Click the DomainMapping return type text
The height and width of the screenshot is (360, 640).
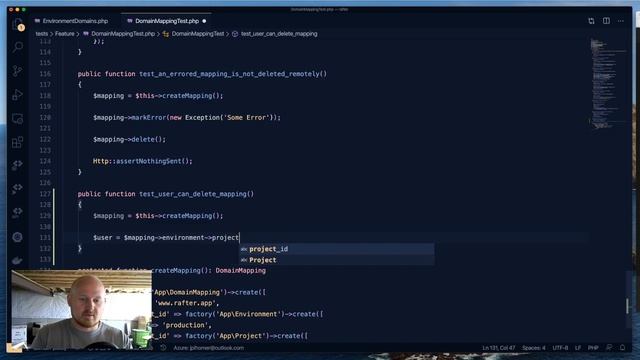240,271
